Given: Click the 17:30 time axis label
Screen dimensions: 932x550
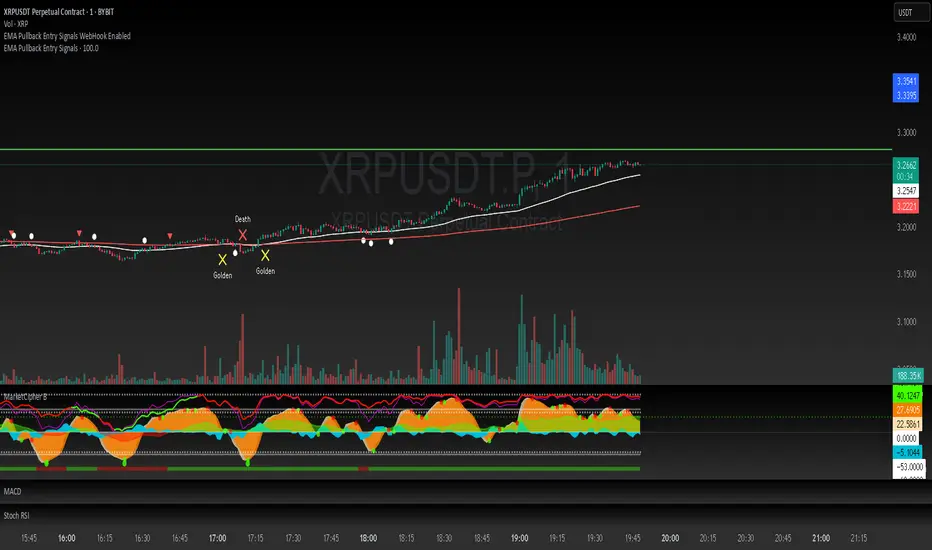Looking at the screenshot, I should [x=293, y=538].
